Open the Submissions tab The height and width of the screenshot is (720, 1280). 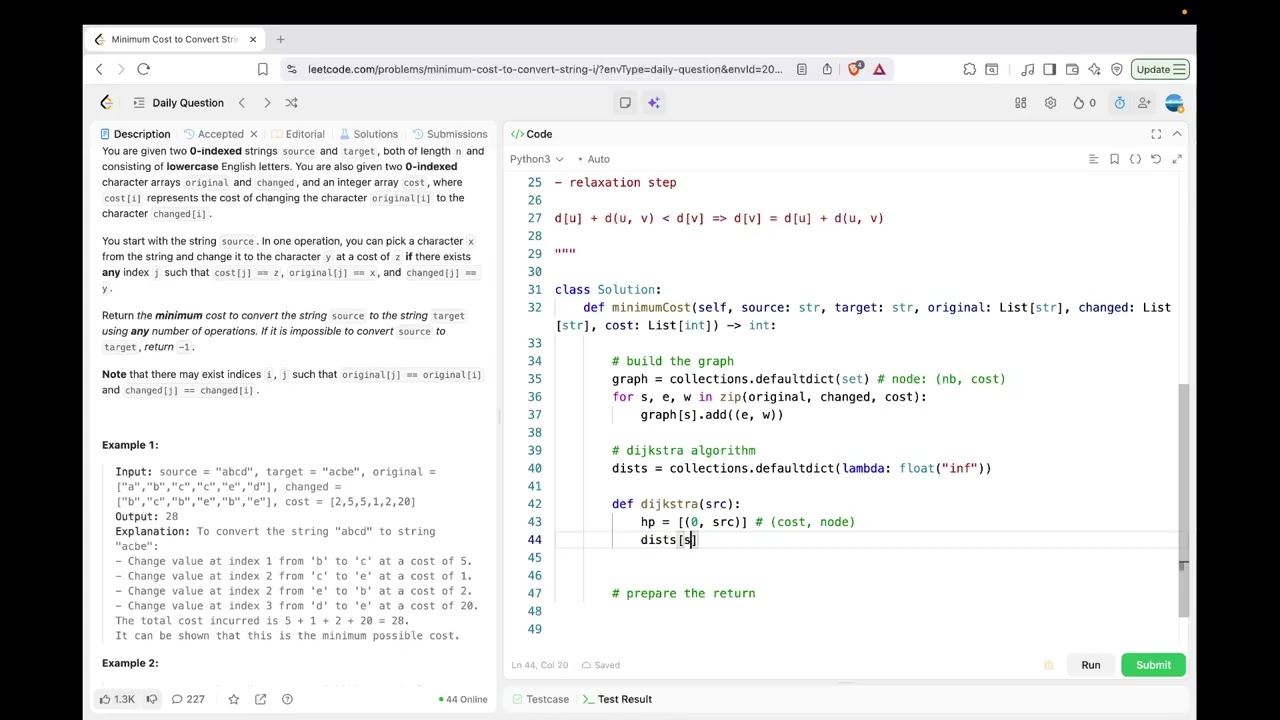[x=449, y=134]
